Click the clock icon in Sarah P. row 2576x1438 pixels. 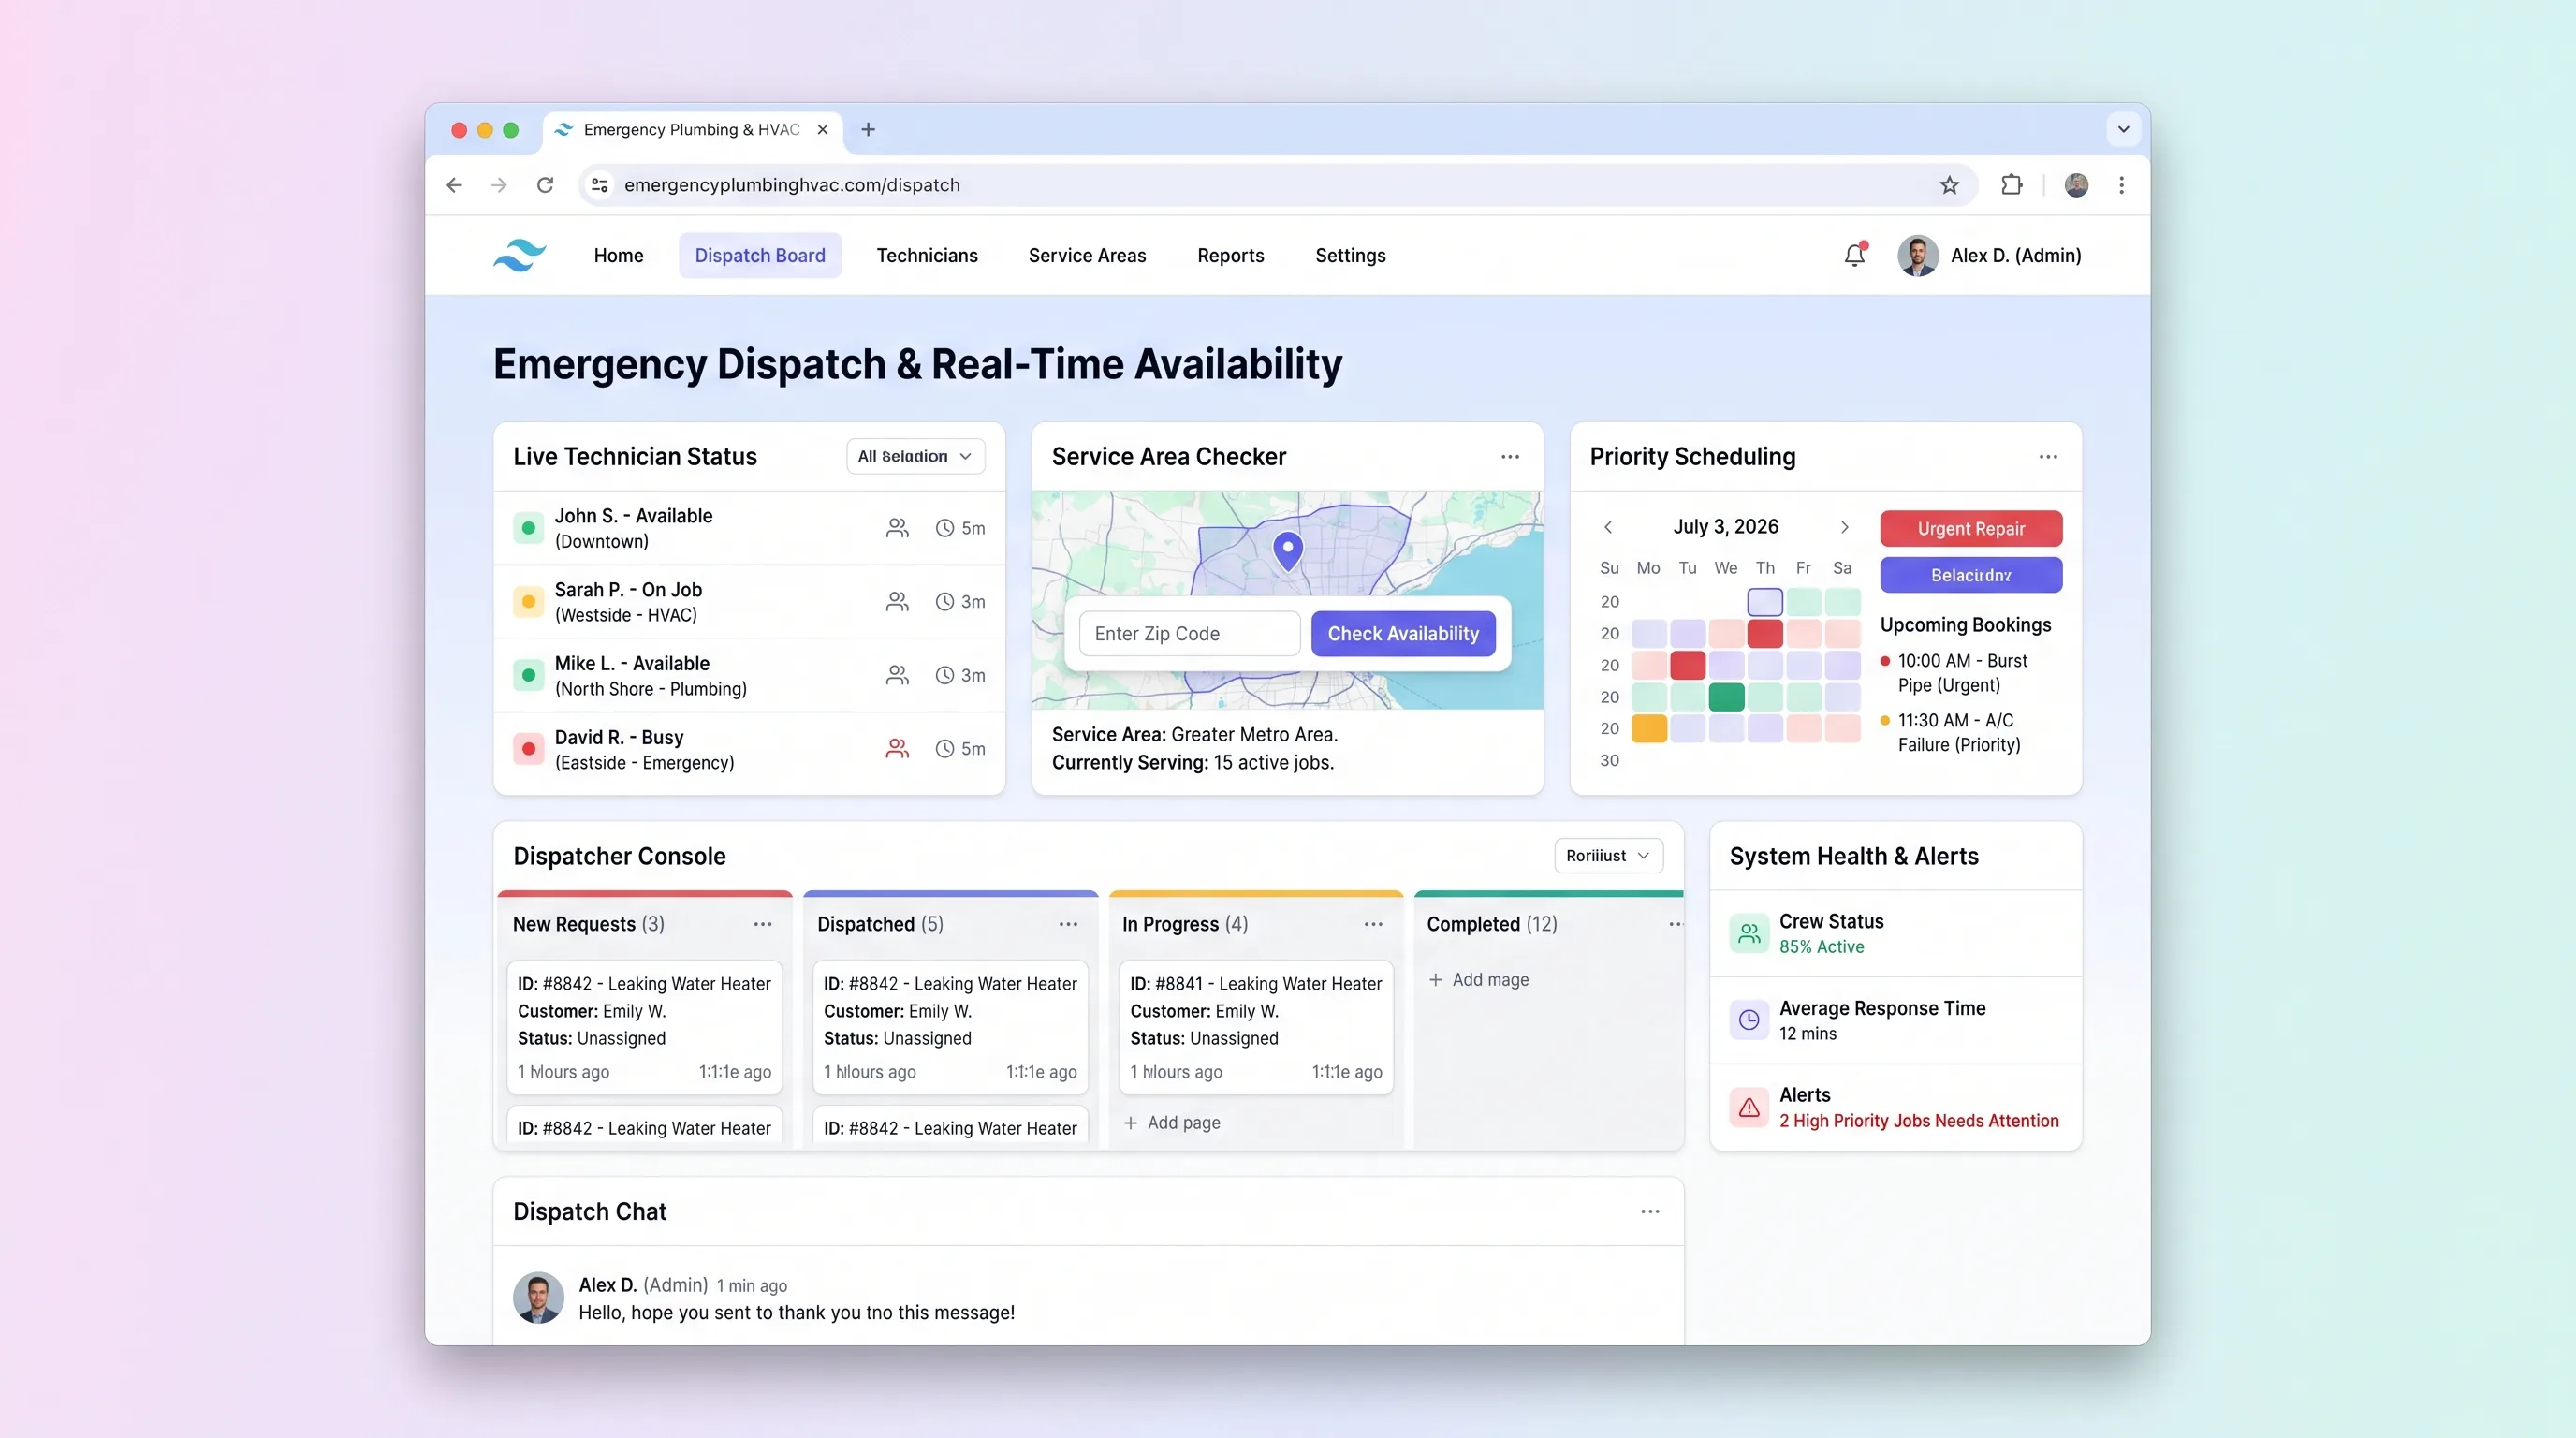[x=944, y=601]
